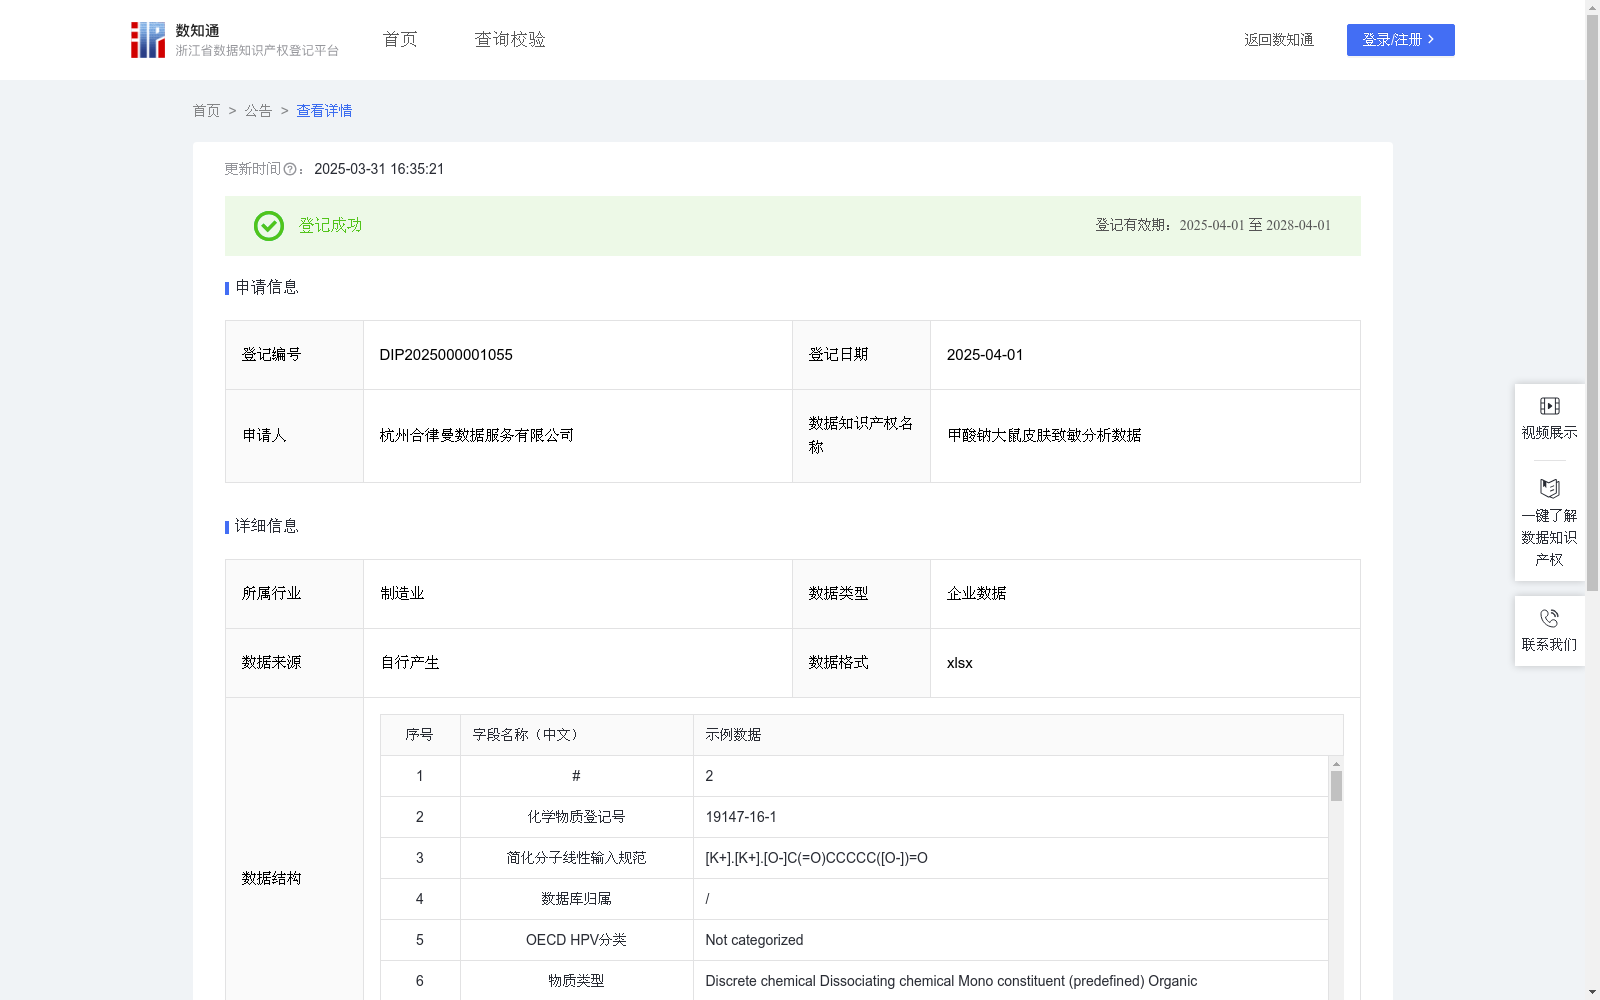Image resolution: width=1600 pixels, height=1000 pixels.
Task: Click the 登记有效期 validity period text
Action: 1213,225
